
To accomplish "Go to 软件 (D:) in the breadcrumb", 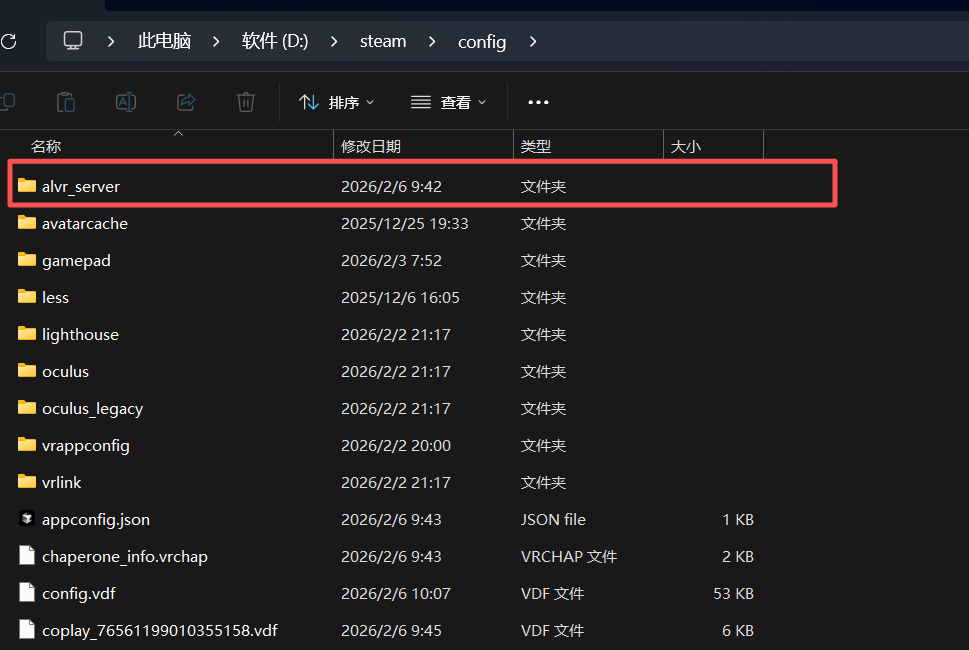I will click(x=275, y=41).
